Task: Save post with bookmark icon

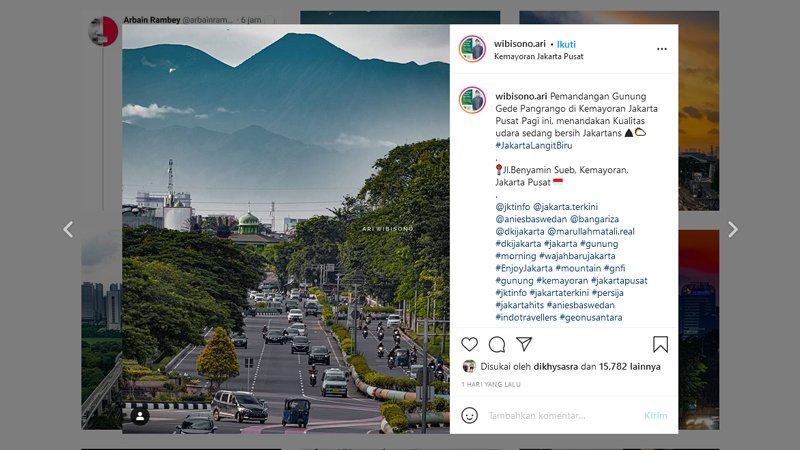Action: 660,344
